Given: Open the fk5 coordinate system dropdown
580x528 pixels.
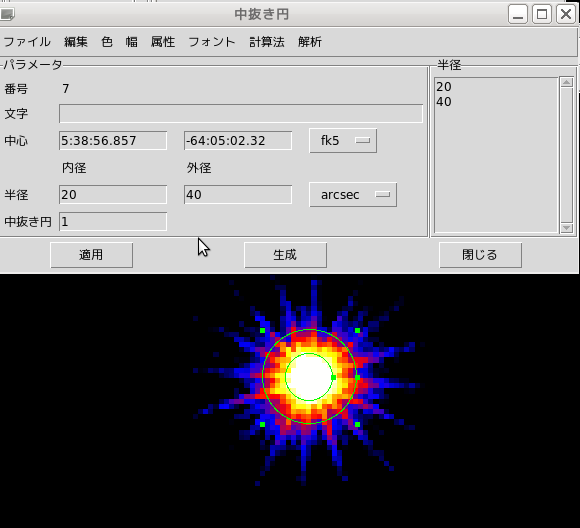Looking at the screenshot, I should [x=343, y=141].
